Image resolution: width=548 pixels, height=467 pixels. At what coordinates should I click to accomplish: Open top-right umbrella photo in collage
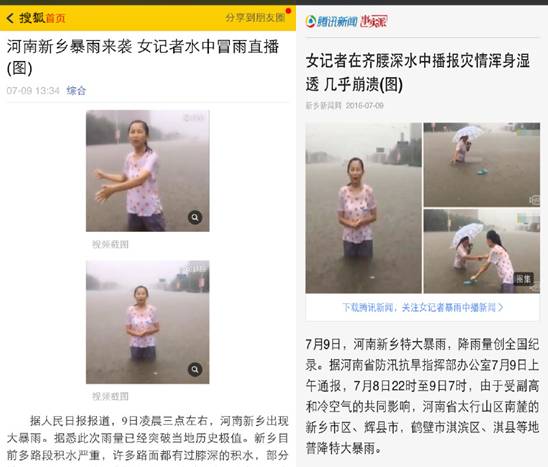[x=482, y=165]
